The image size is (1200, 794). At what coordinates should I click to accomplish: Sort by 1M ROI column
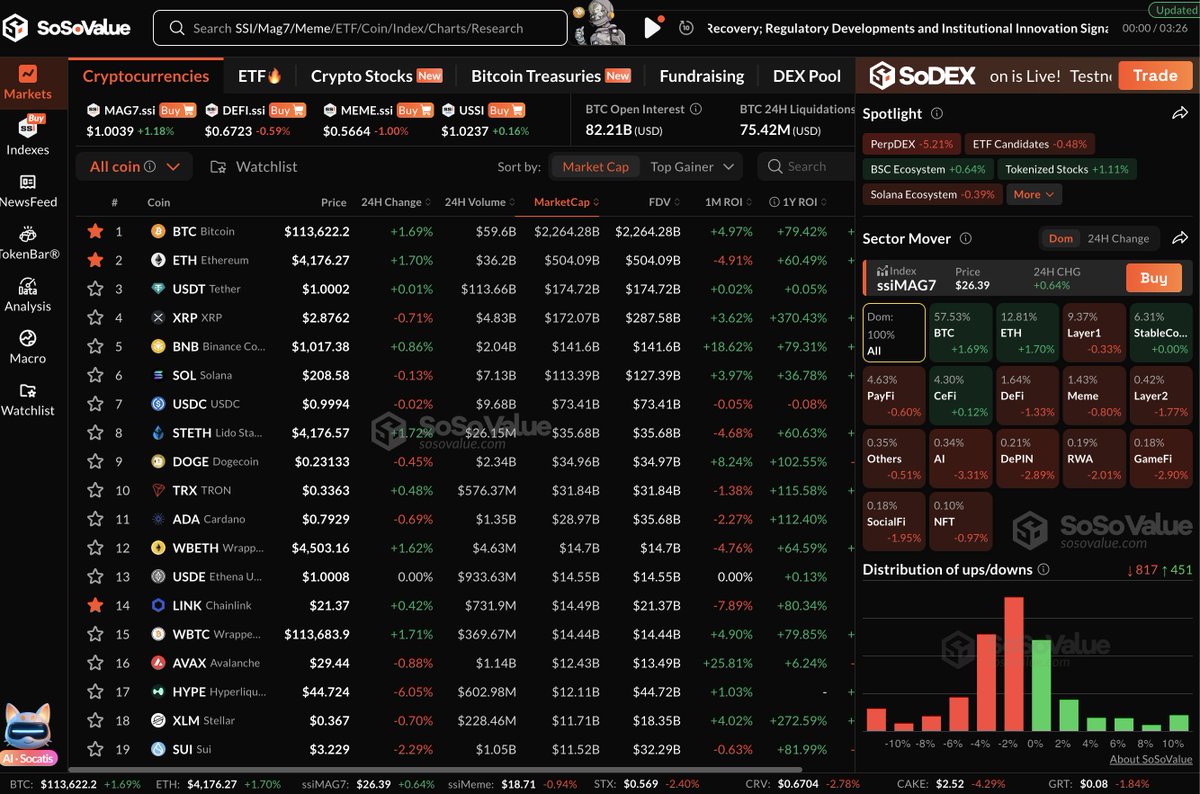click(x=730, y=202)
